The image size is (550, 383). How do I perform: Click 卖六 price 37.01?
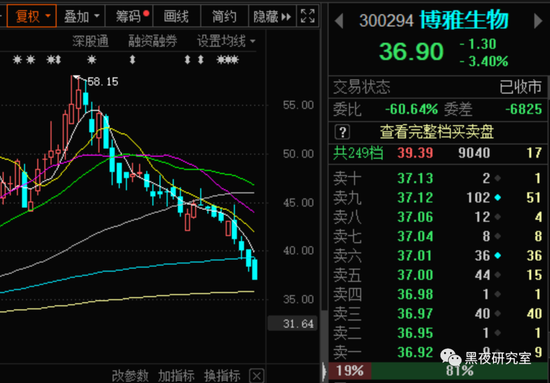415,256
